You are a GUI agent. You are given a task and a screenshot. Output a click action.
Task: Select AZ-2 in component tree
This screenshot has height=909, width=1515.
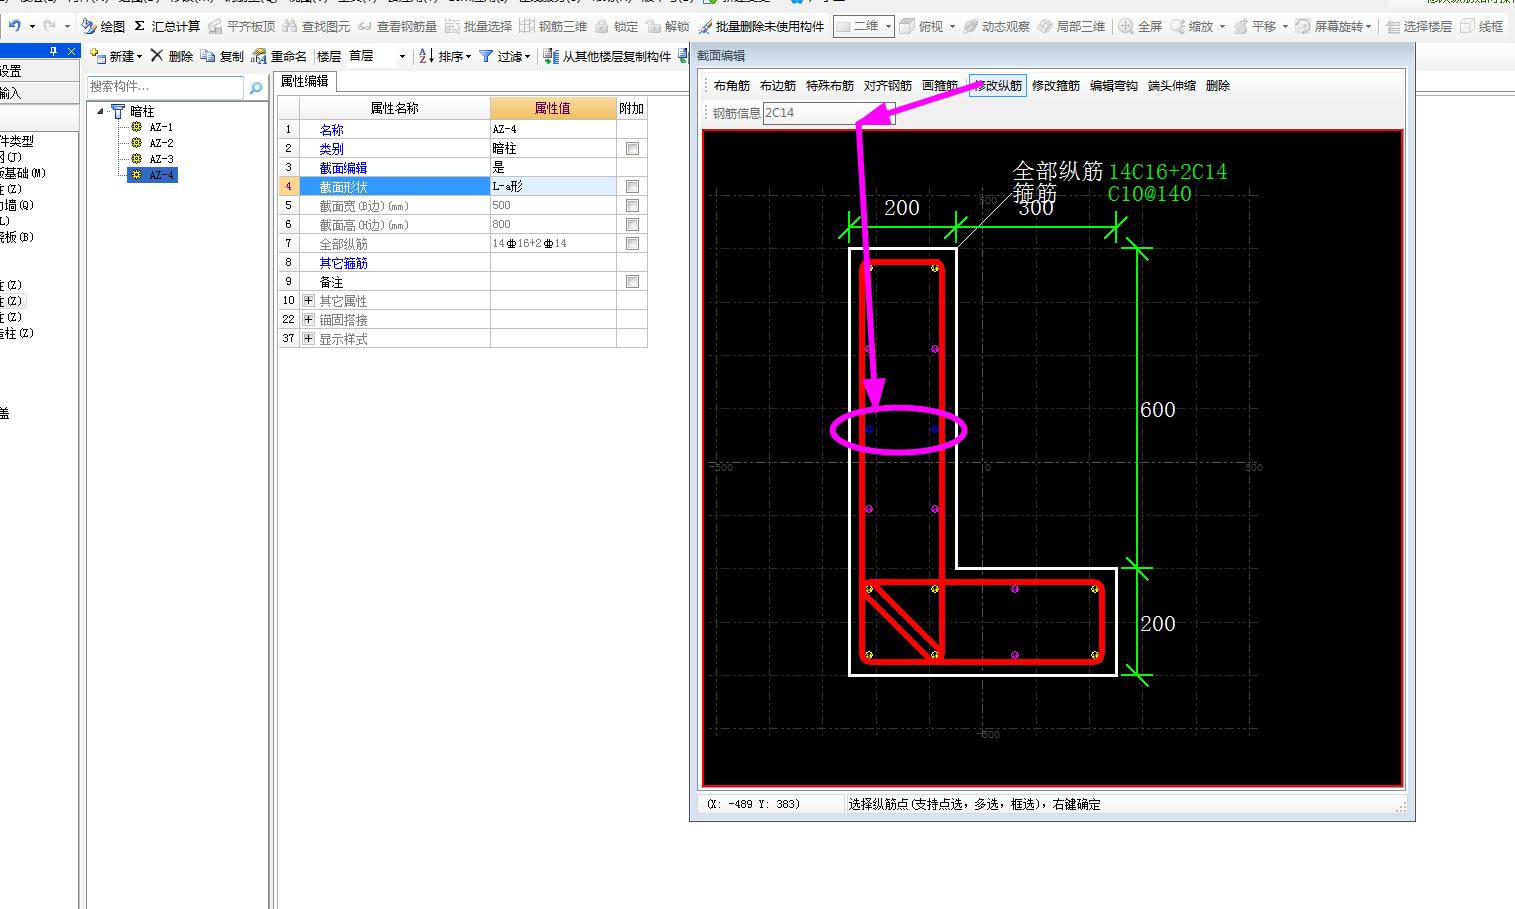(x=161, y=143)
